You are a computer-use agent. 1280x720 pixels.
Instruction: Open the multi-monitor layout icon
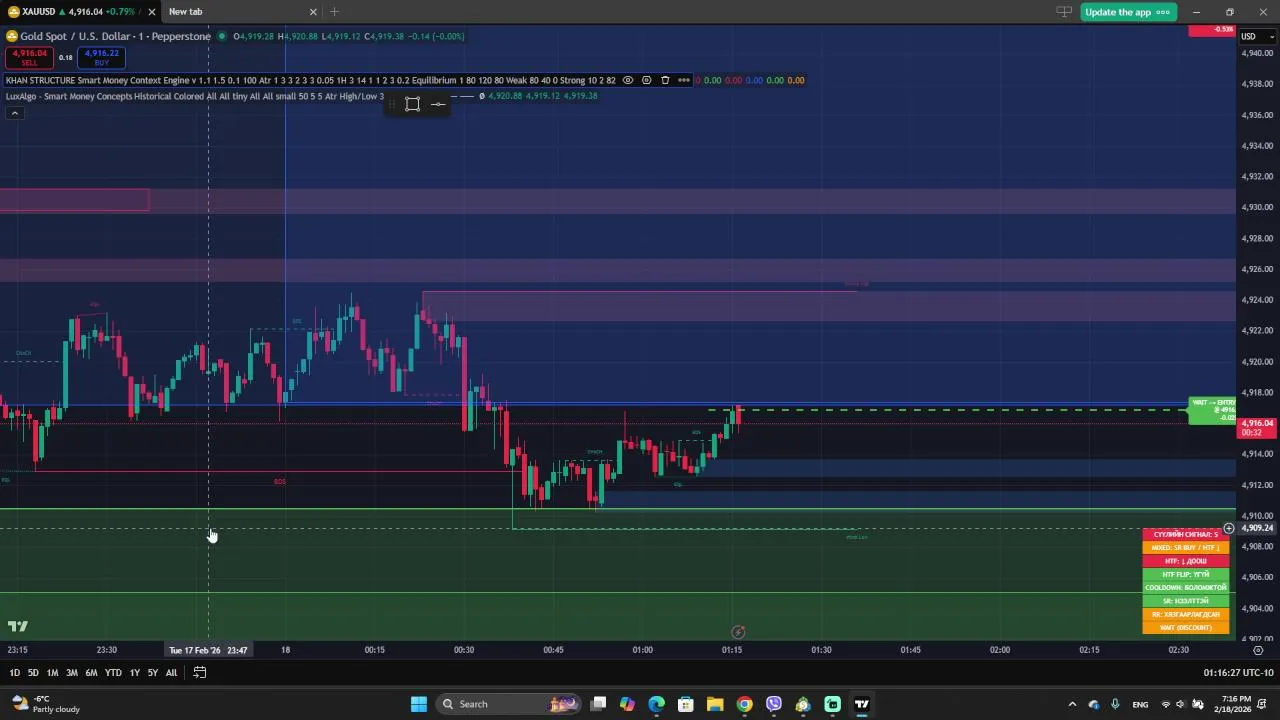(x=1064, y=12)
